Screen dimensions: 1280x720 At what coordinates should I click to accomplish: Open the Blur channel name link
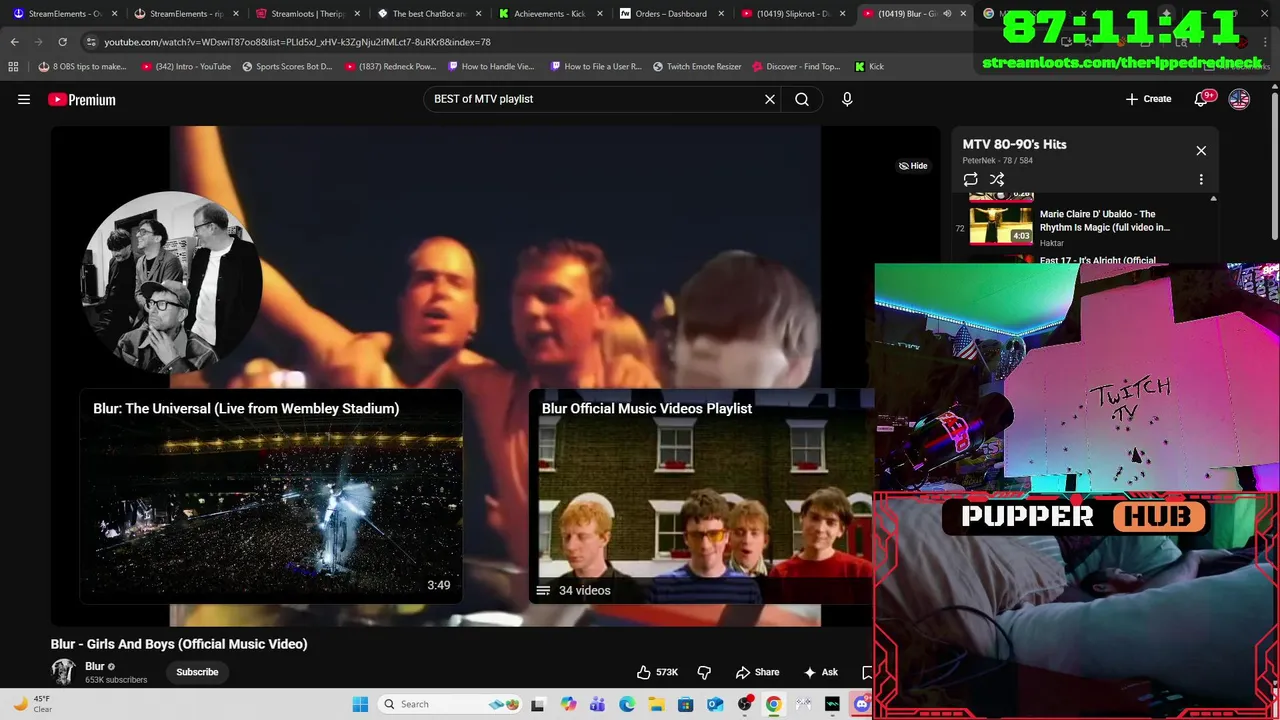click(x=95, y=666)
